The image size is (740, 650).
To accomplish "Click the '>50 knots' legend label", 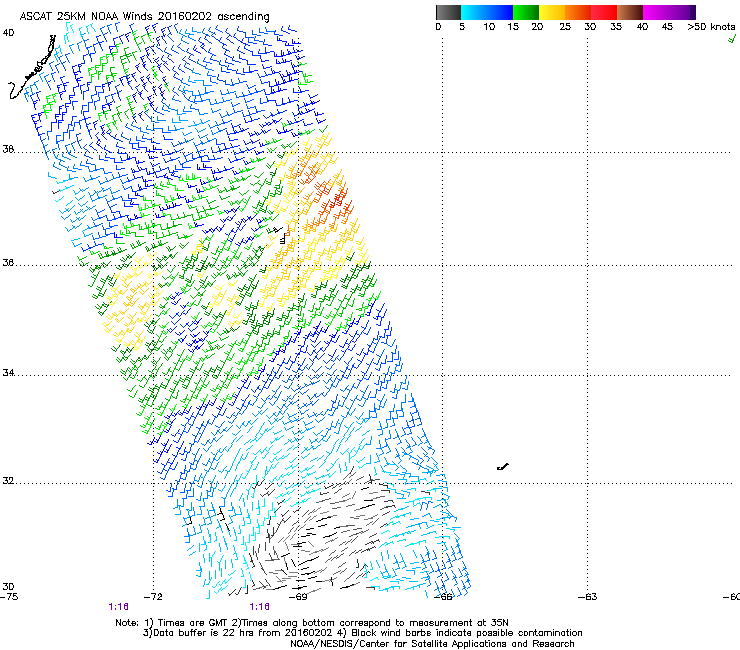I will pyautogui.click(x=711, y=27).
